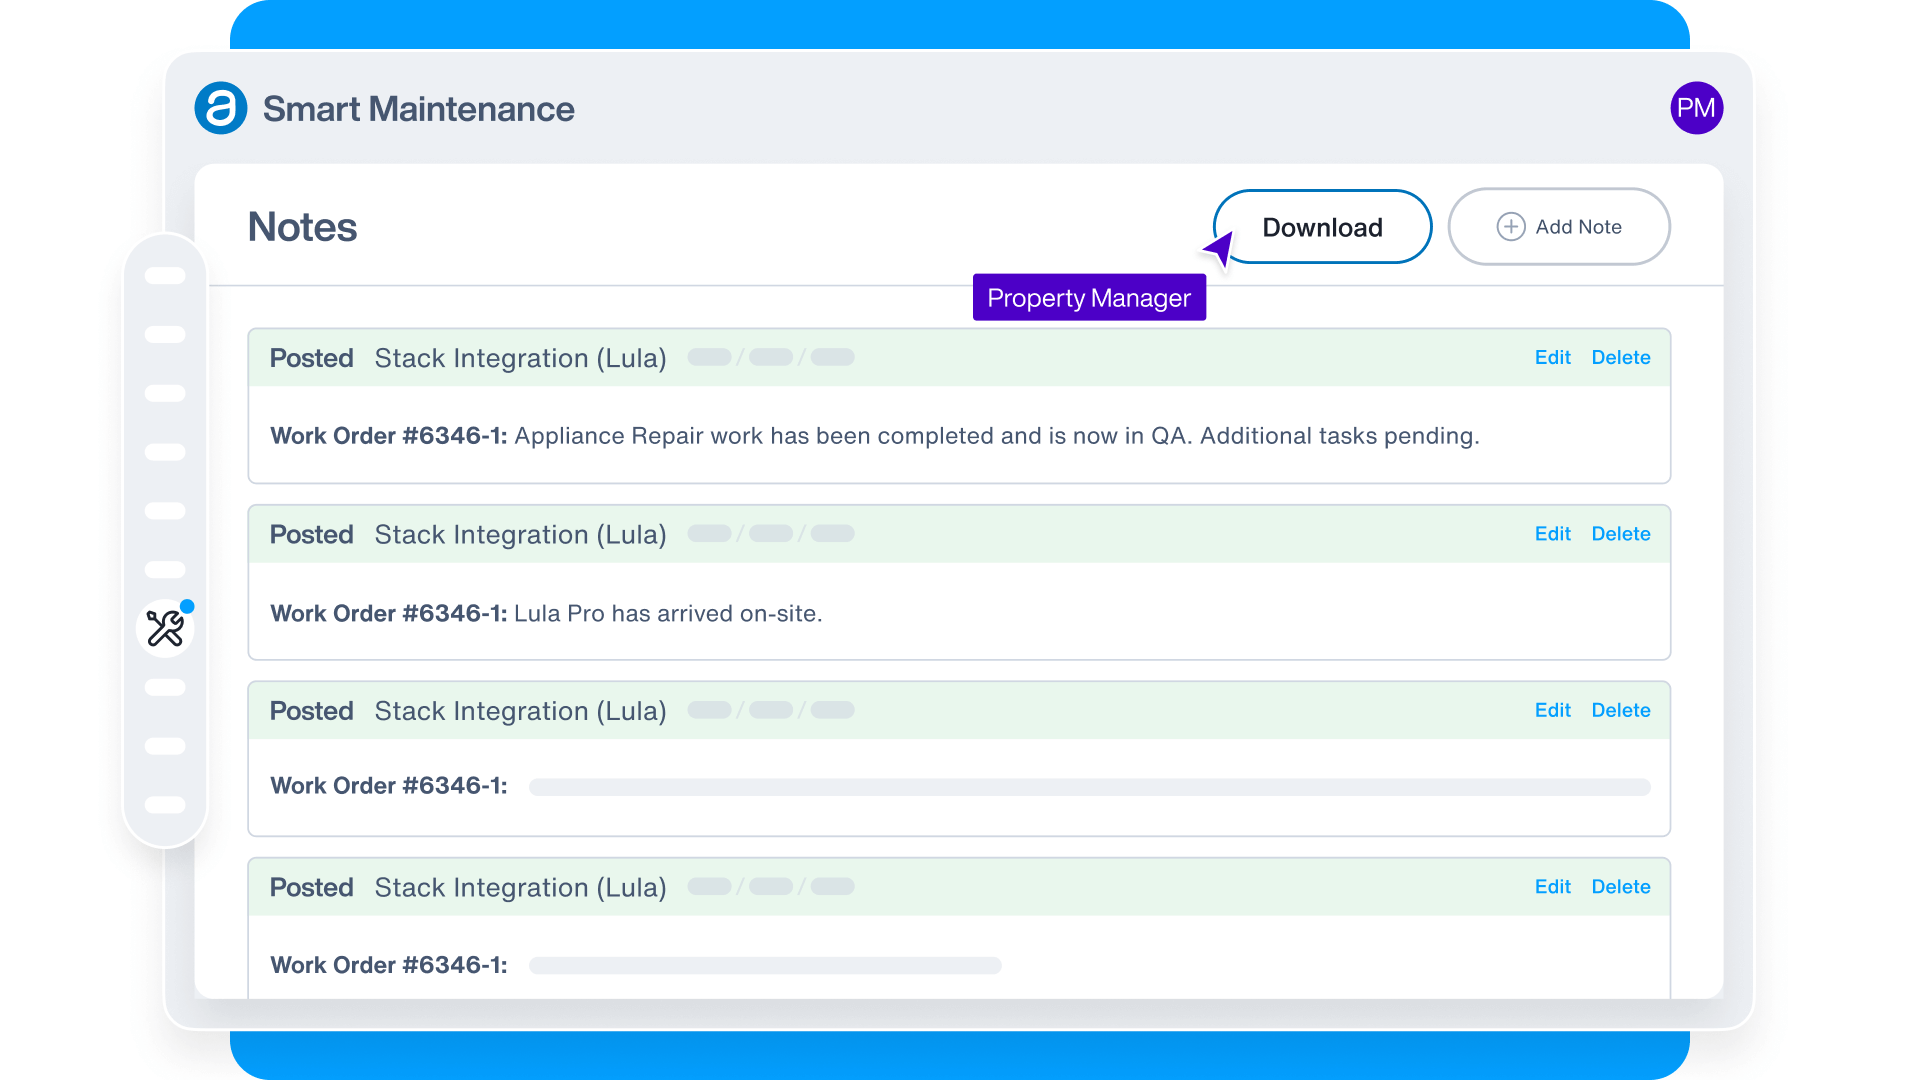Click the Add Note button
Screen dimensions: 1920x1080
1558,227
